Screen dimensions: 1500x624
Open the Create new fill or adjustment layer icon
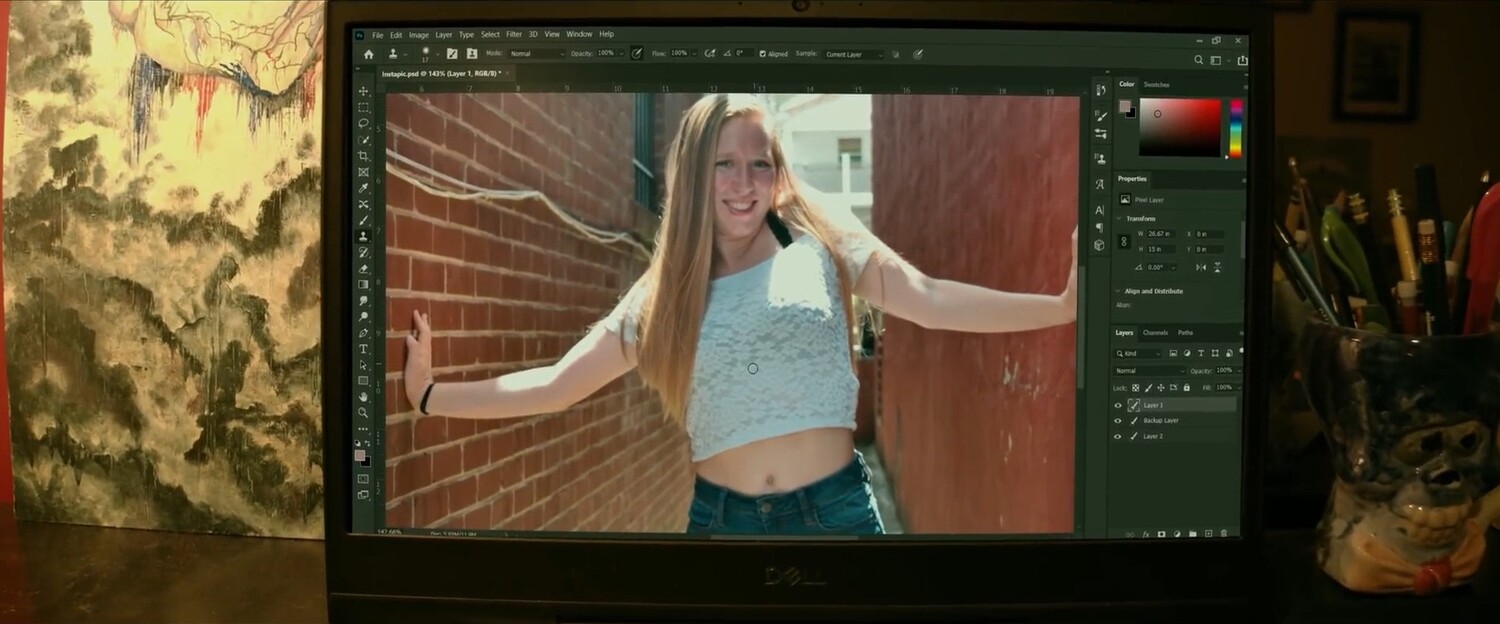(x=1178, y=534)
